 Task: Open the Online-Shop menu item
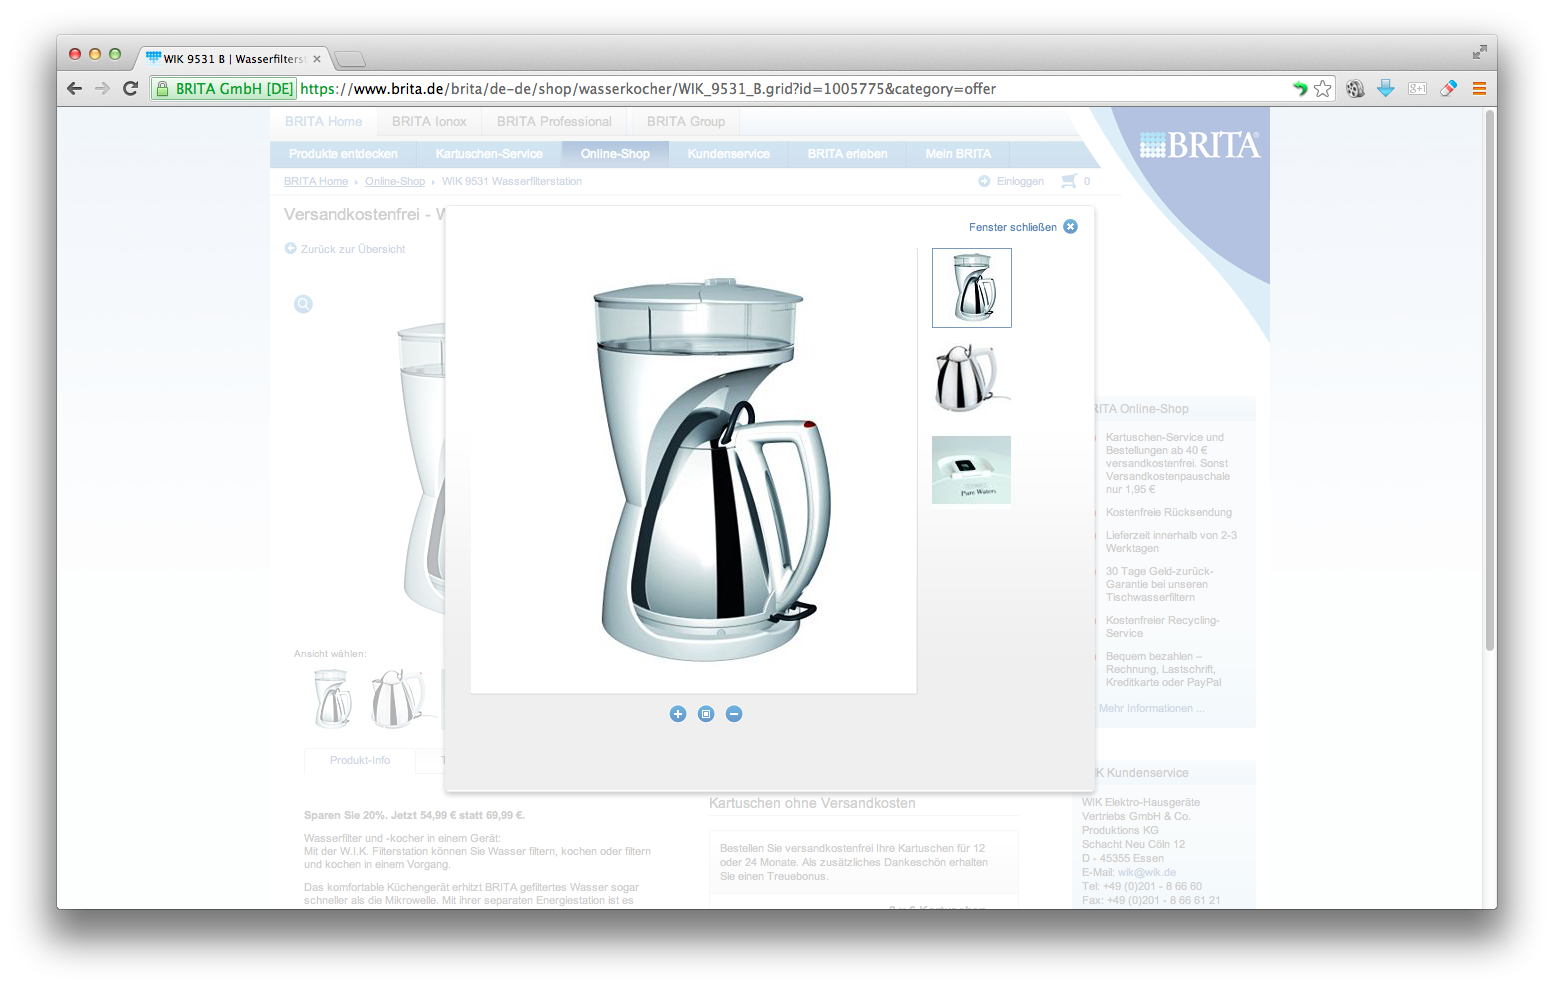point(615,154)
